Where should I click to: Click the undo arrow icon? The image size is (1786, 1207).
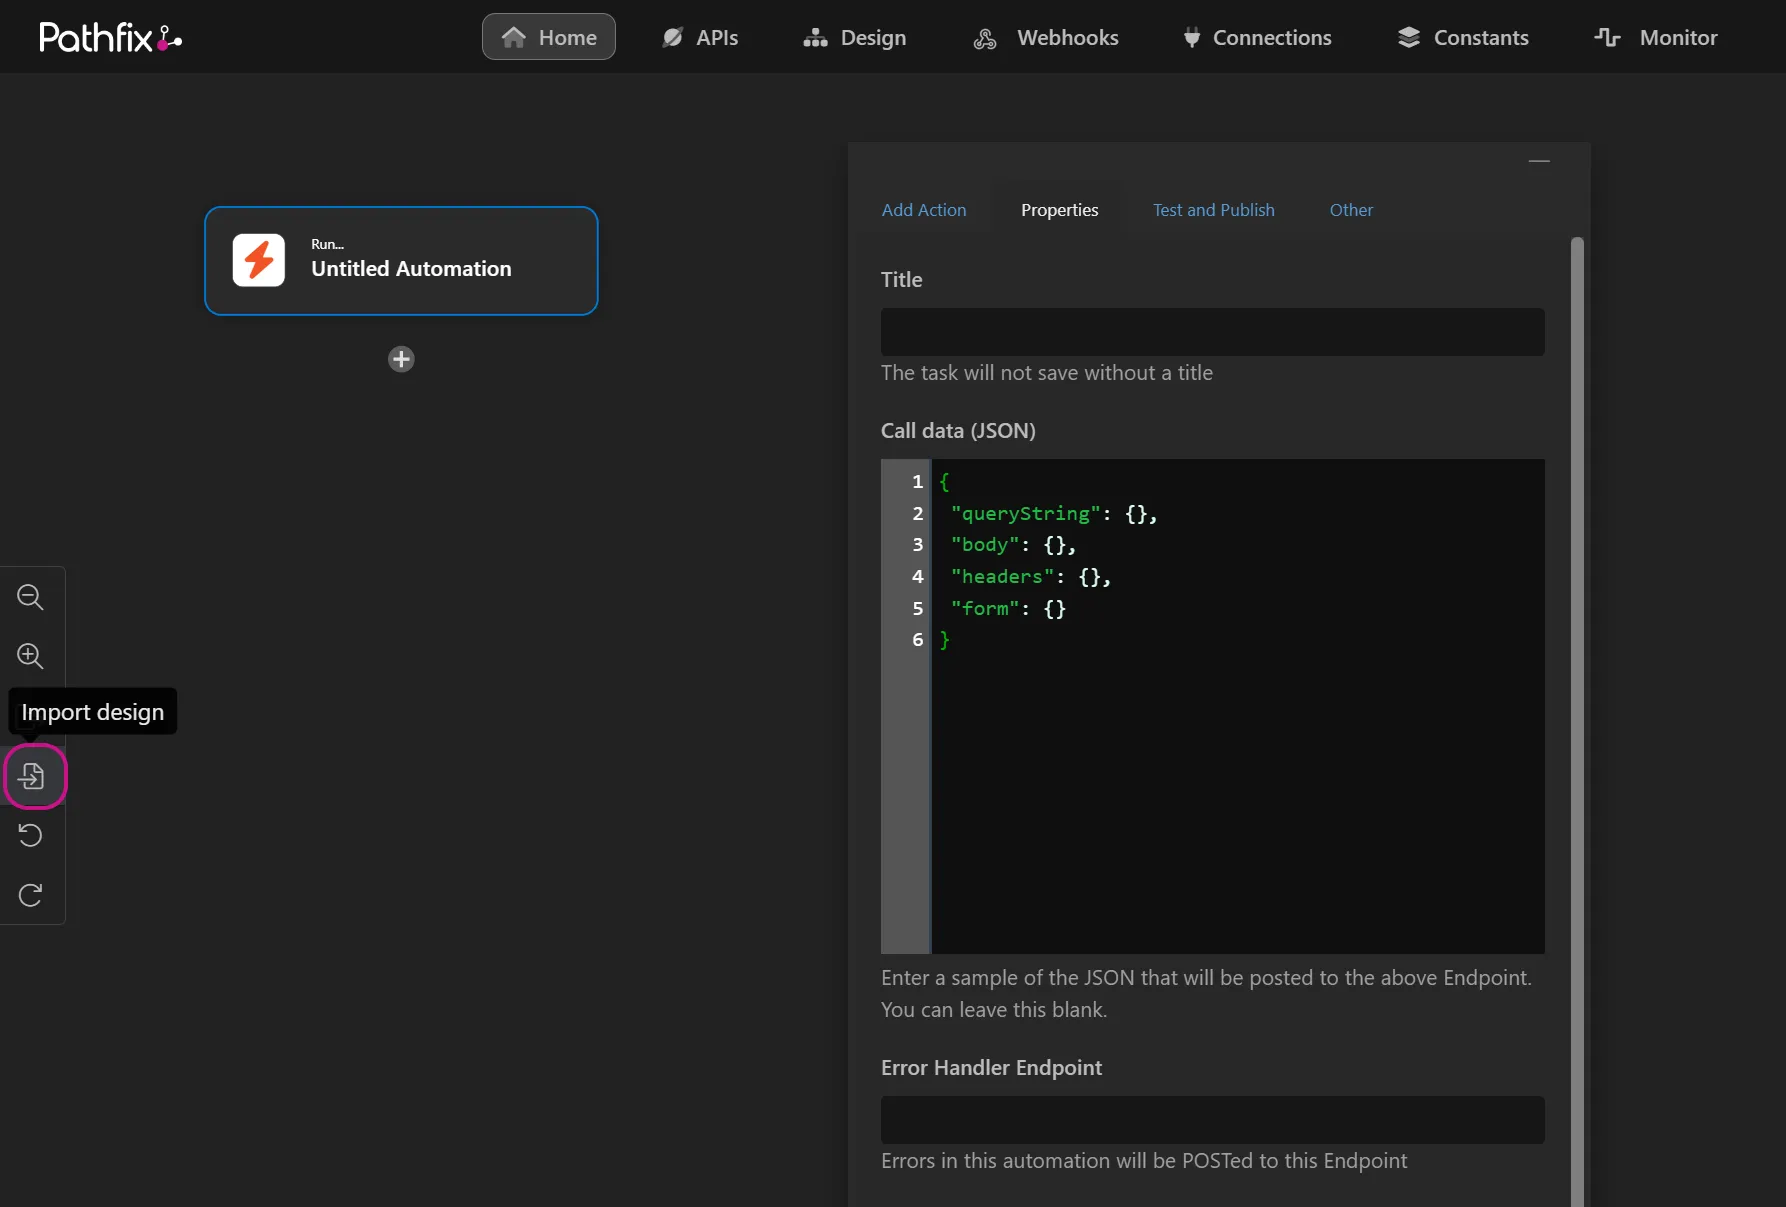click(31, 835)
